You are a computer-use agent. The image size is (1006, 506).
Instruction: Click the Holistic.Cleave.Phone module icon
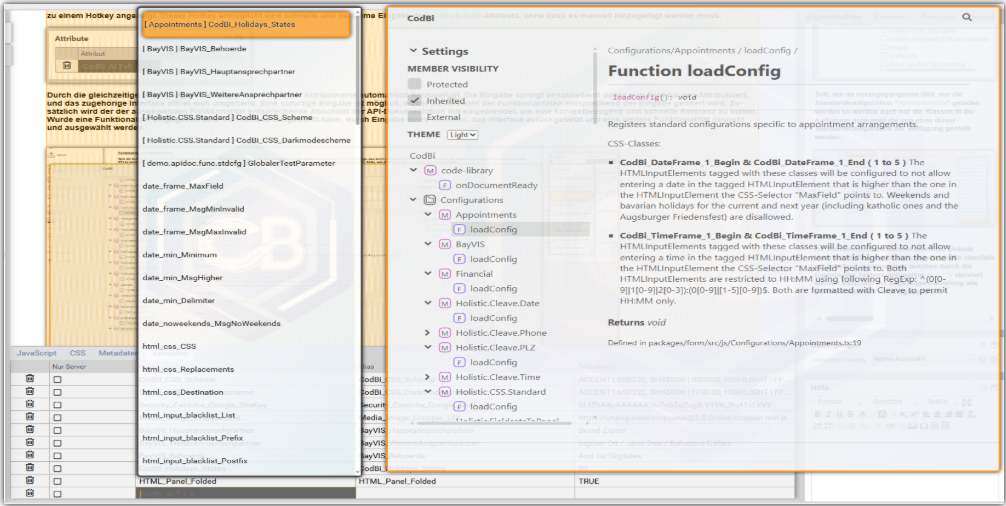[445, 332]
